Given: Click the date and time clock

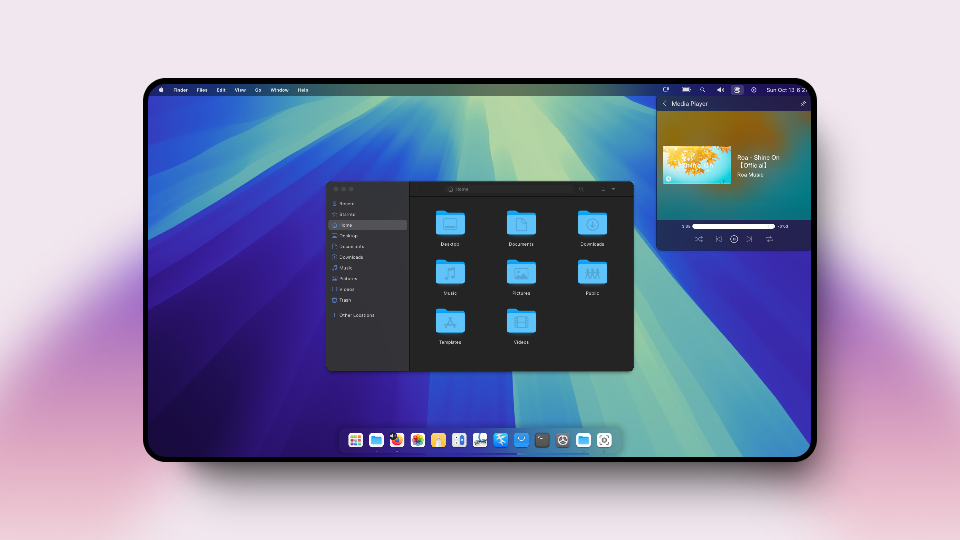Looking at the screenshot, I should (787, 90).
